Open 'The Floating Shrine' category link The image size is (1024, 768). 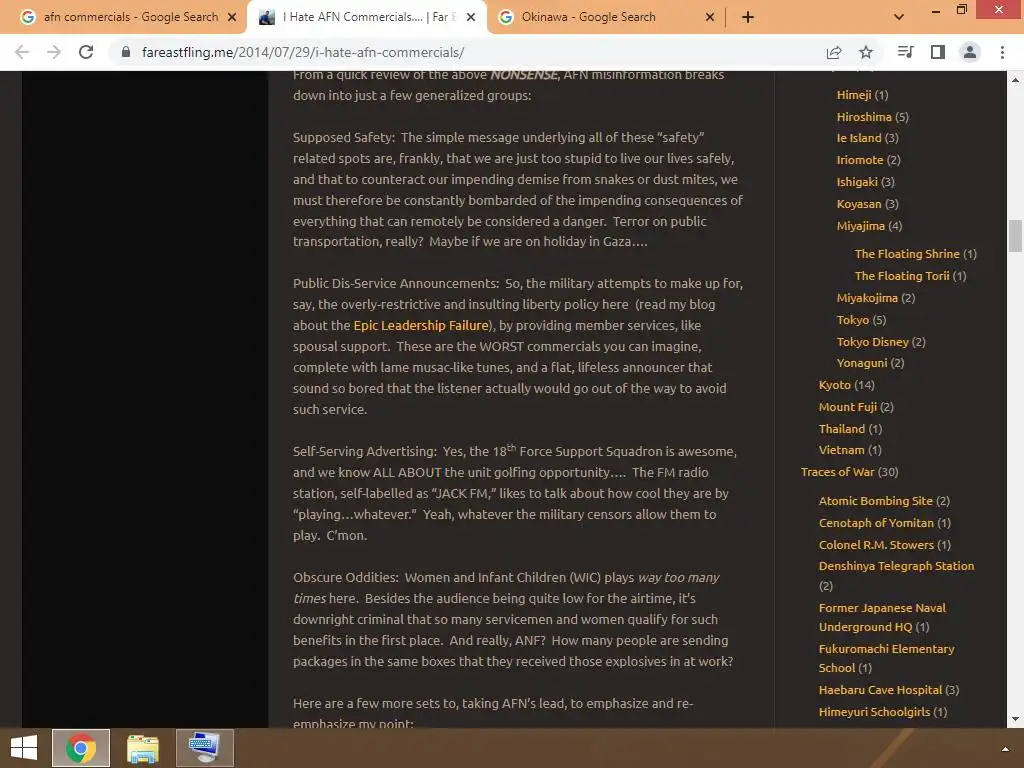pyautogui.click(x=907, y=254)
